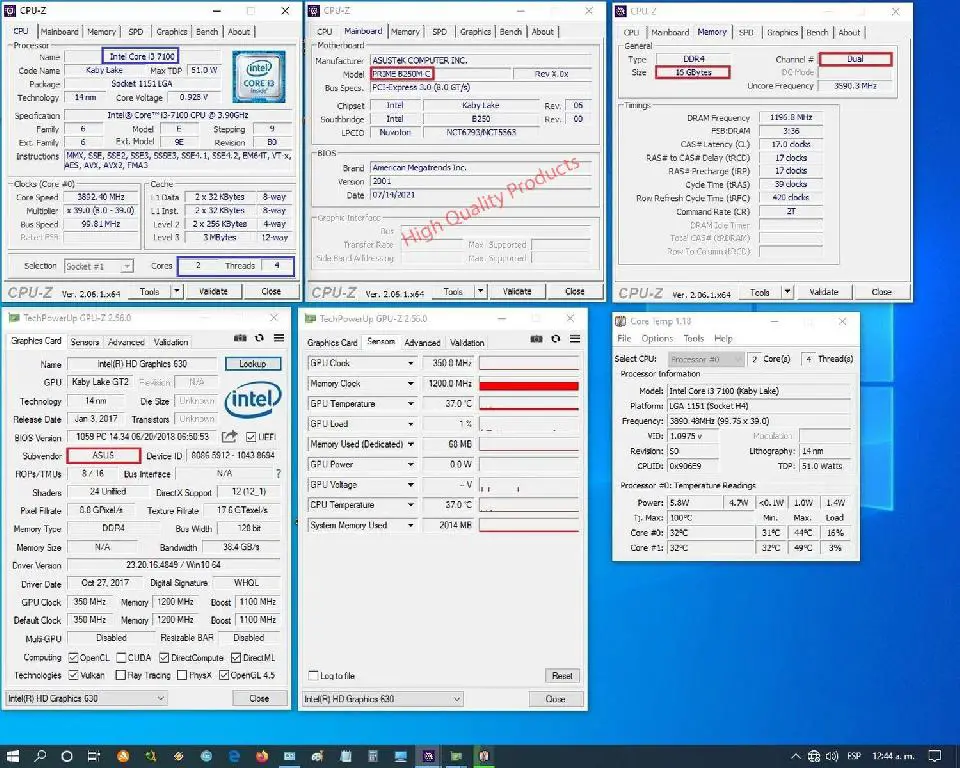The image size is (960, 768).
Task: Toggle the CUDA checkbox
Action: (x=121, y=658)
